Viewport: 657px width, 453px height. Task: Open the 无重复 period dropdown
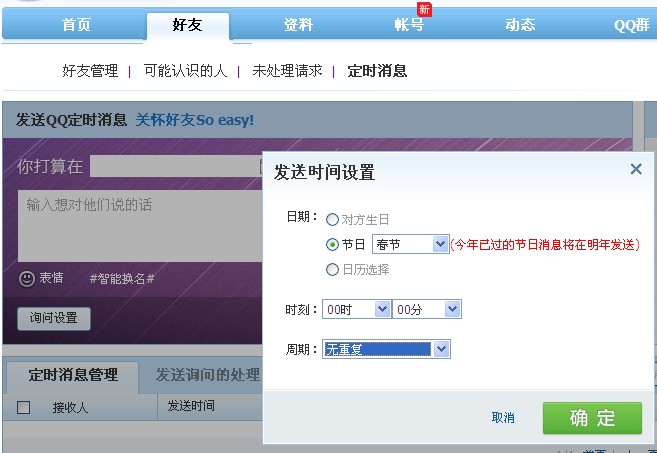click(386, 349)
